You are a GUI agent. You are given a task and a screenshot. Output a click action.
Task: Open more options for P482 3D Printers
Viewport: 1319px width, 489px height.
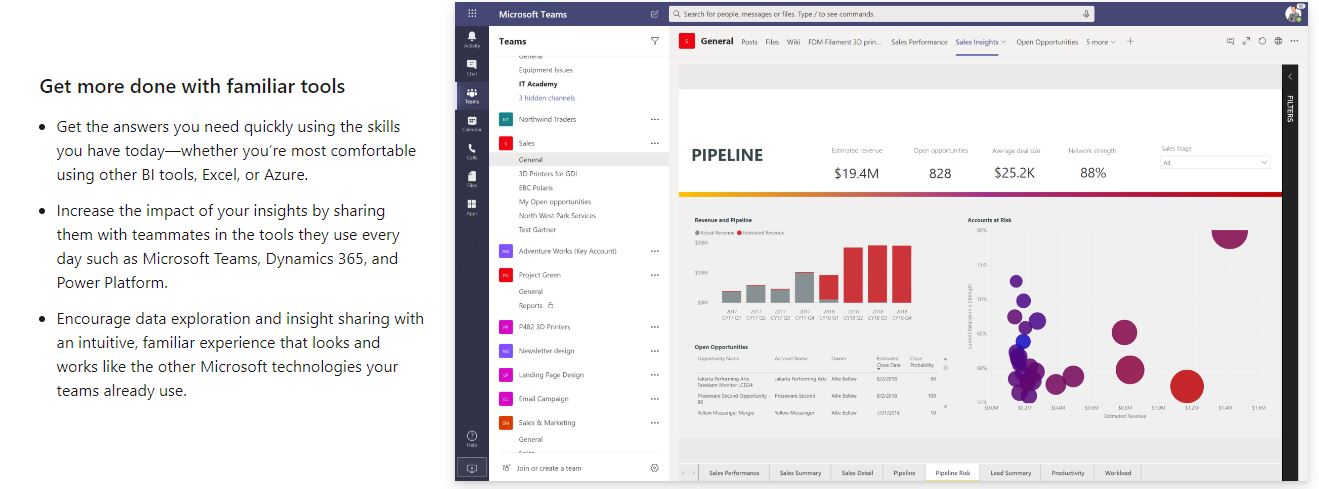pos(655,327)
